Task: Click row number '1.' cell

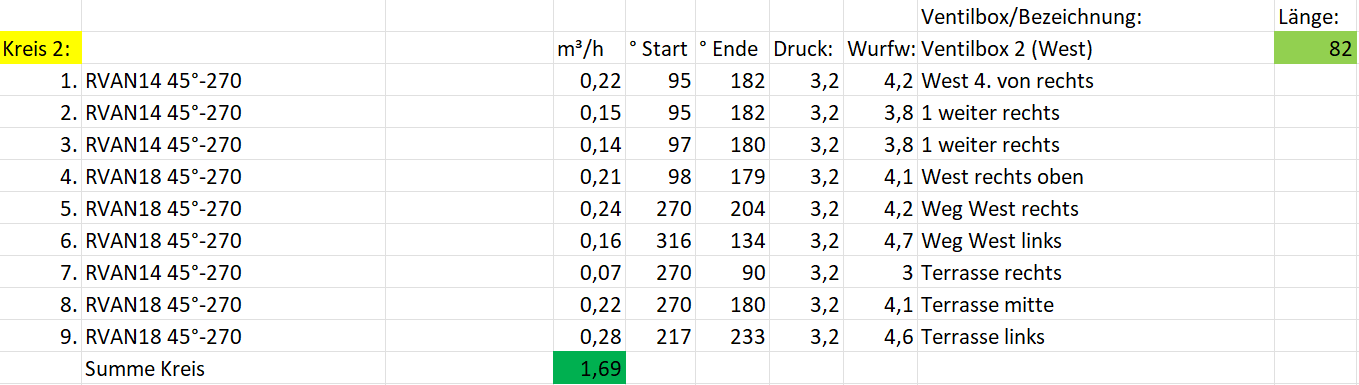Action: pyautogui.click(x=41, y=80)
